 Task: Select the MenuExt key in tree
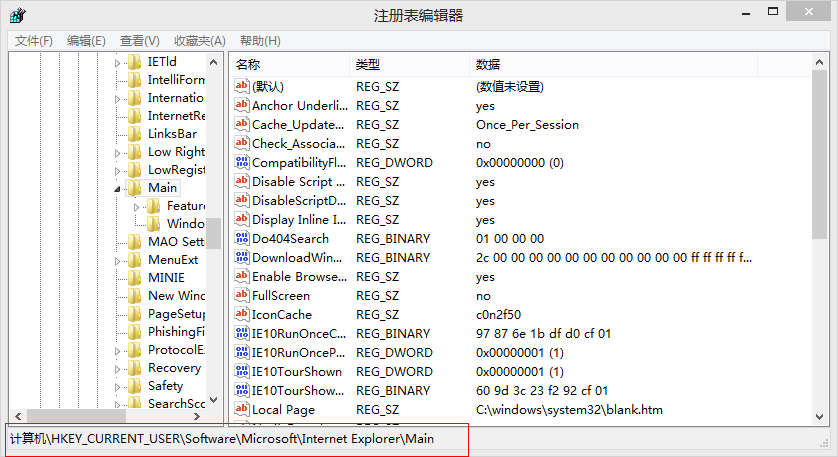pos(173,260)
